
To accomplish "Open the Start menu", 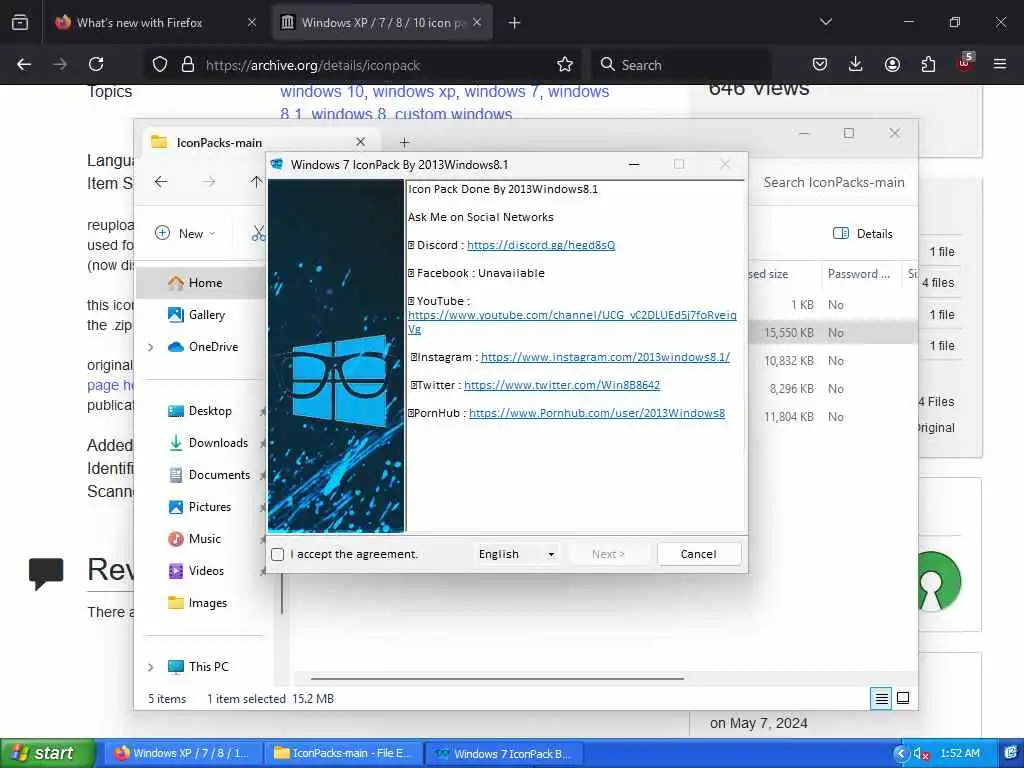I will click(x=47, y=753).
